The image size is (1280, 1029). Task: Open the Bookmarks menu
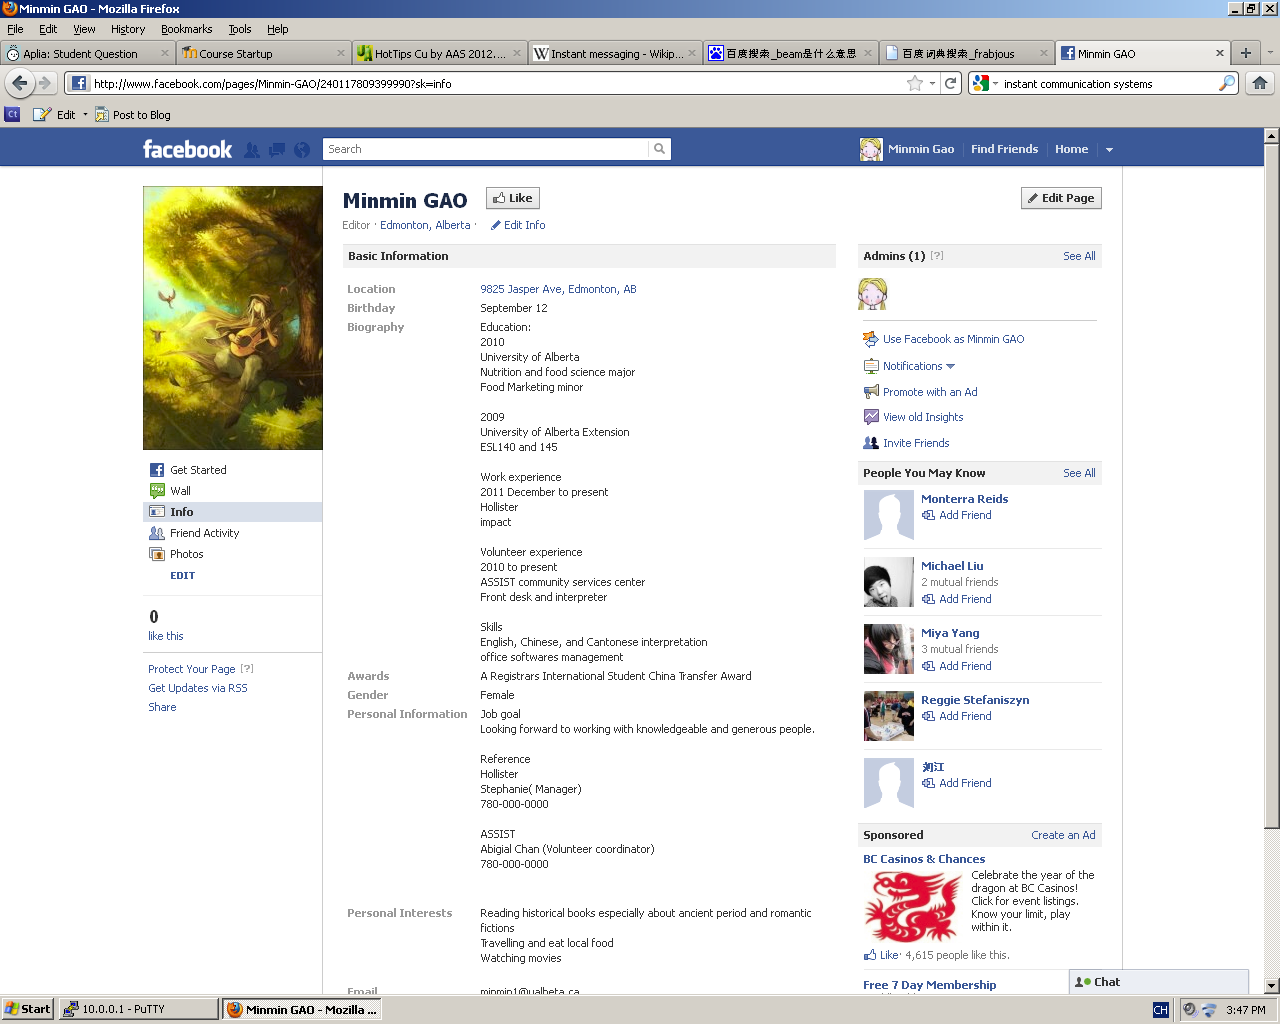click(x=186, y=29)
